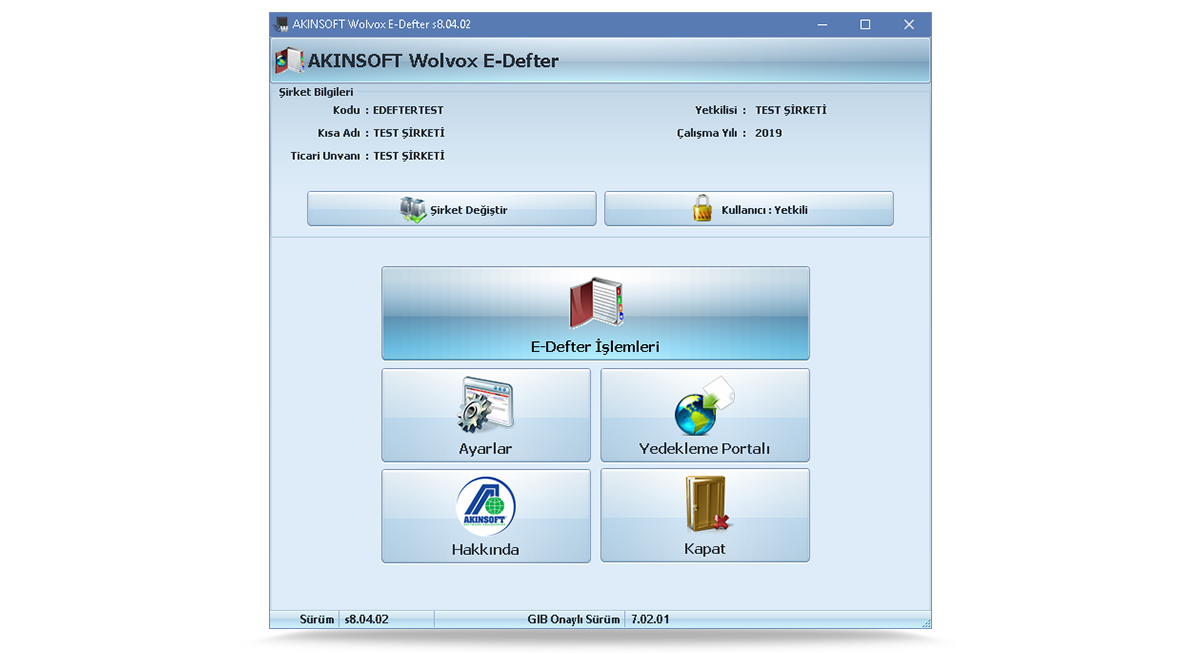Click Kullanıcı: Yetkili to change user

[748, 208]
